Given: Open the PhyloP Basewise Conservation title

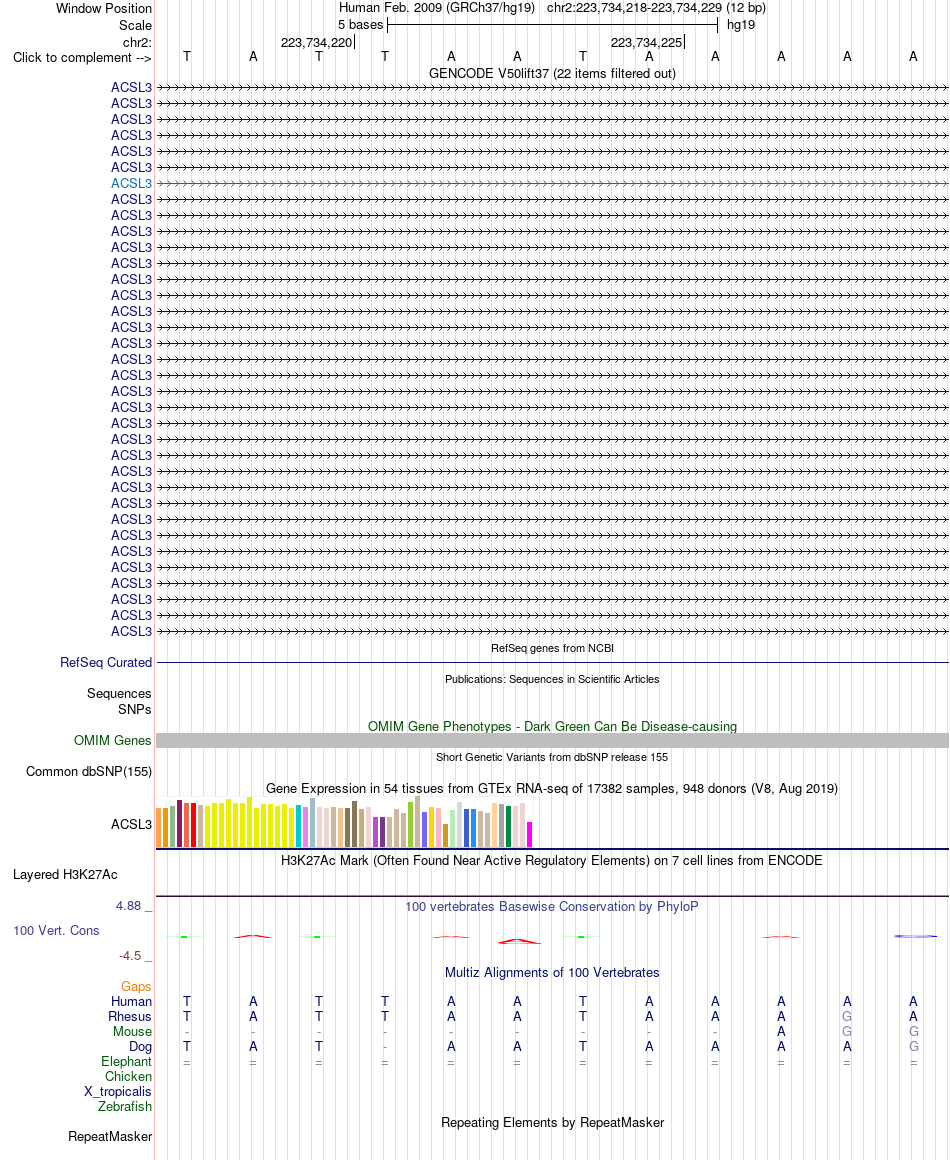Looking at the screenshot, I should (x=552, y=906).
